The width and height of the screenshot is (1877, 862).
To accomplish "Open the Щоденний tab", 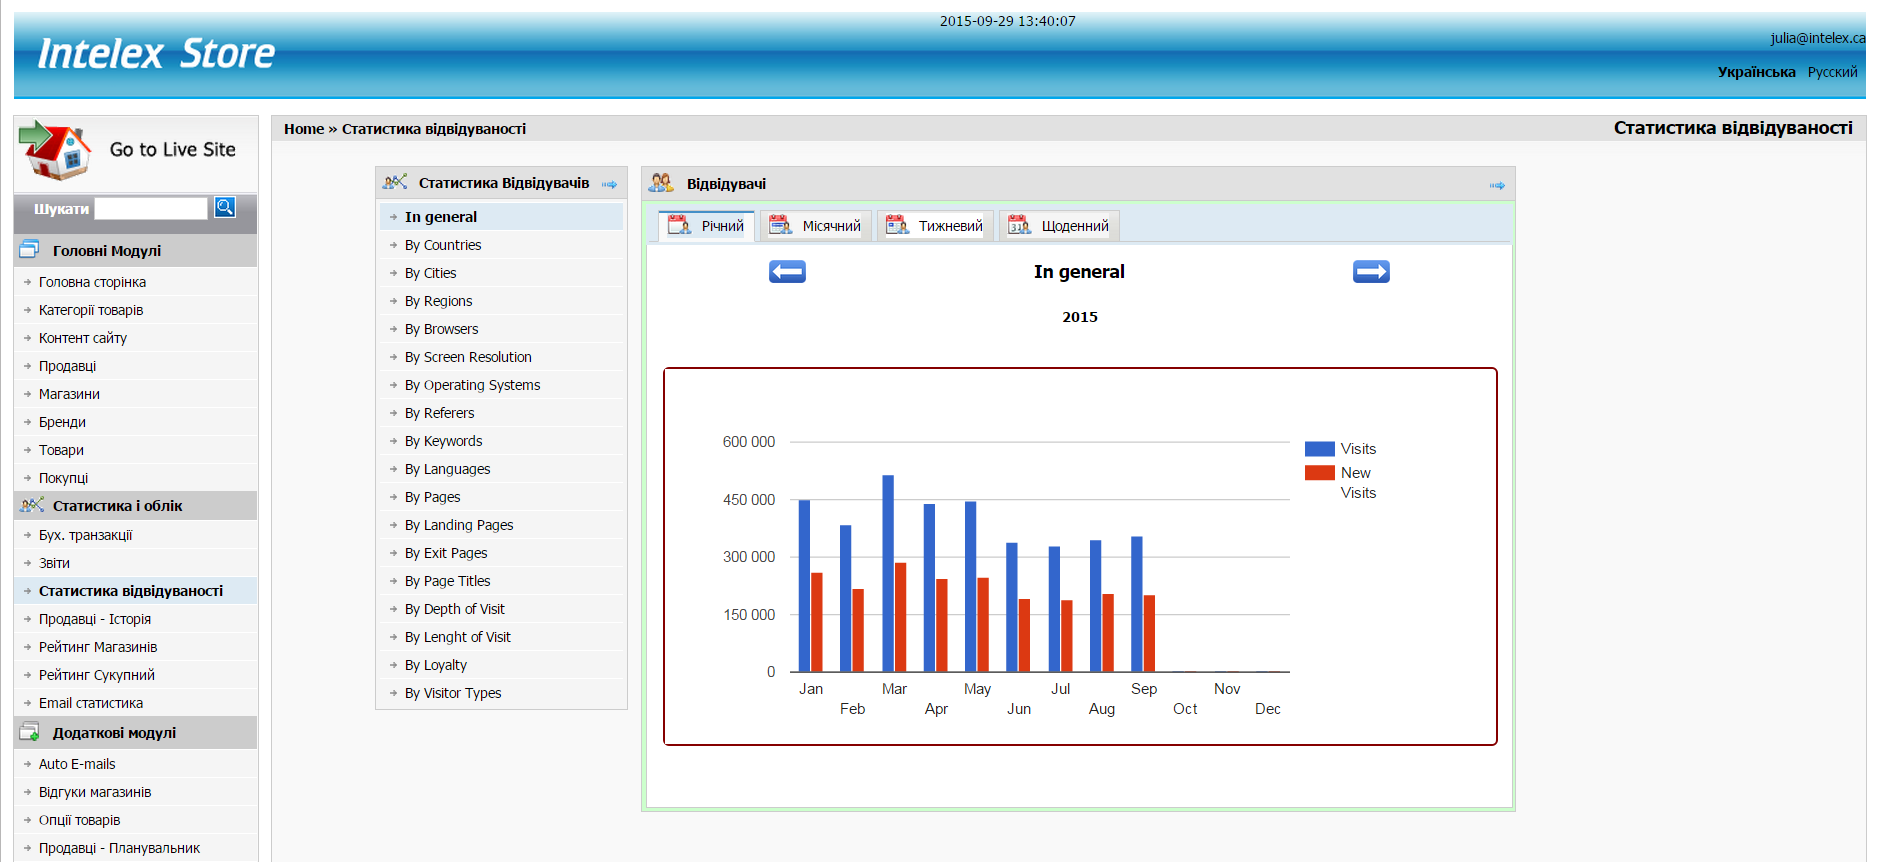I will click(x=1059, y=226).
